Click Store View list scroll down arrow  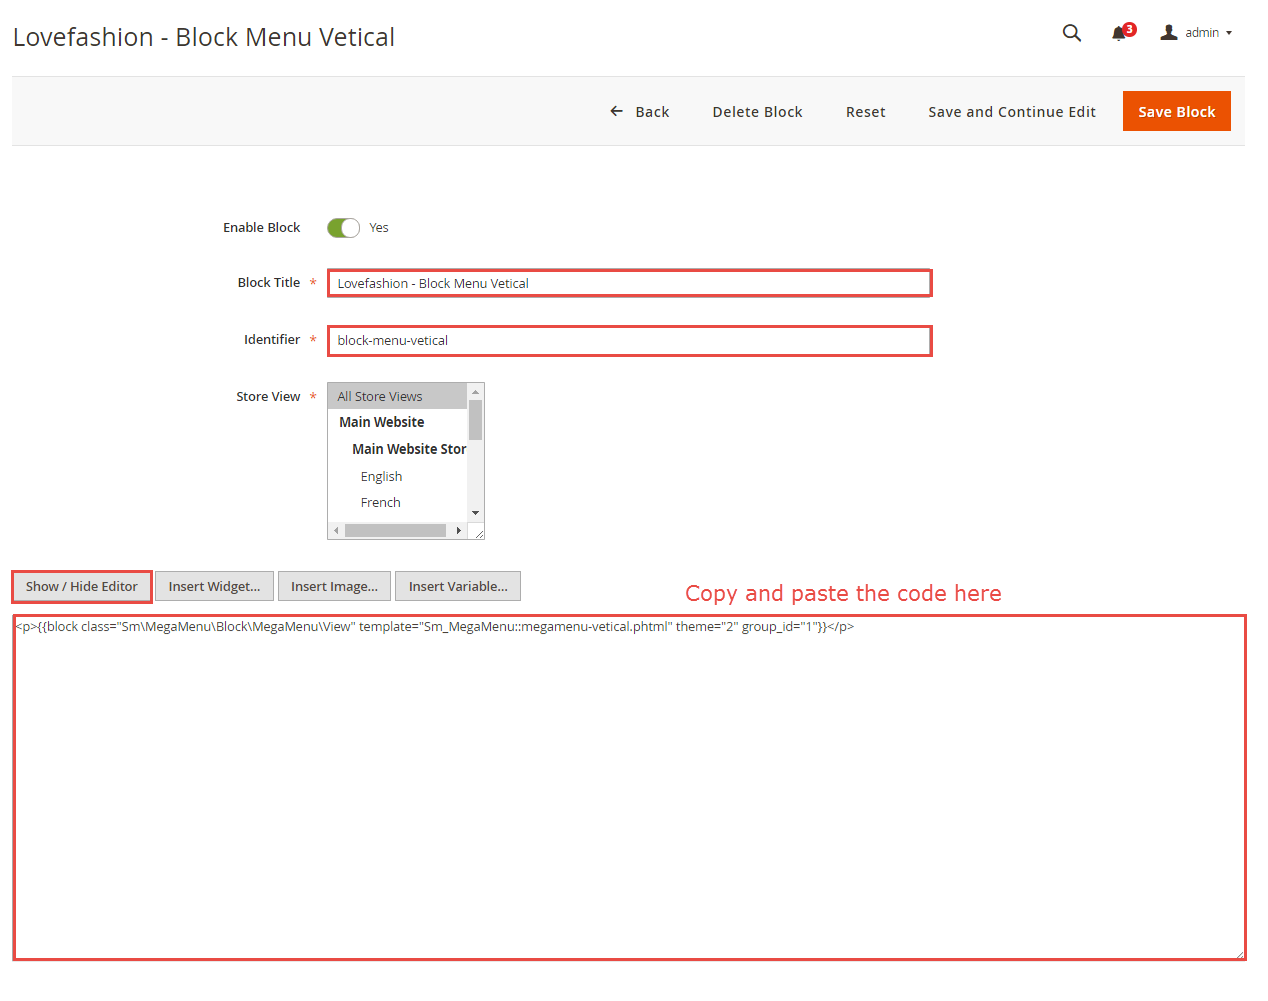tap(476, 513)
